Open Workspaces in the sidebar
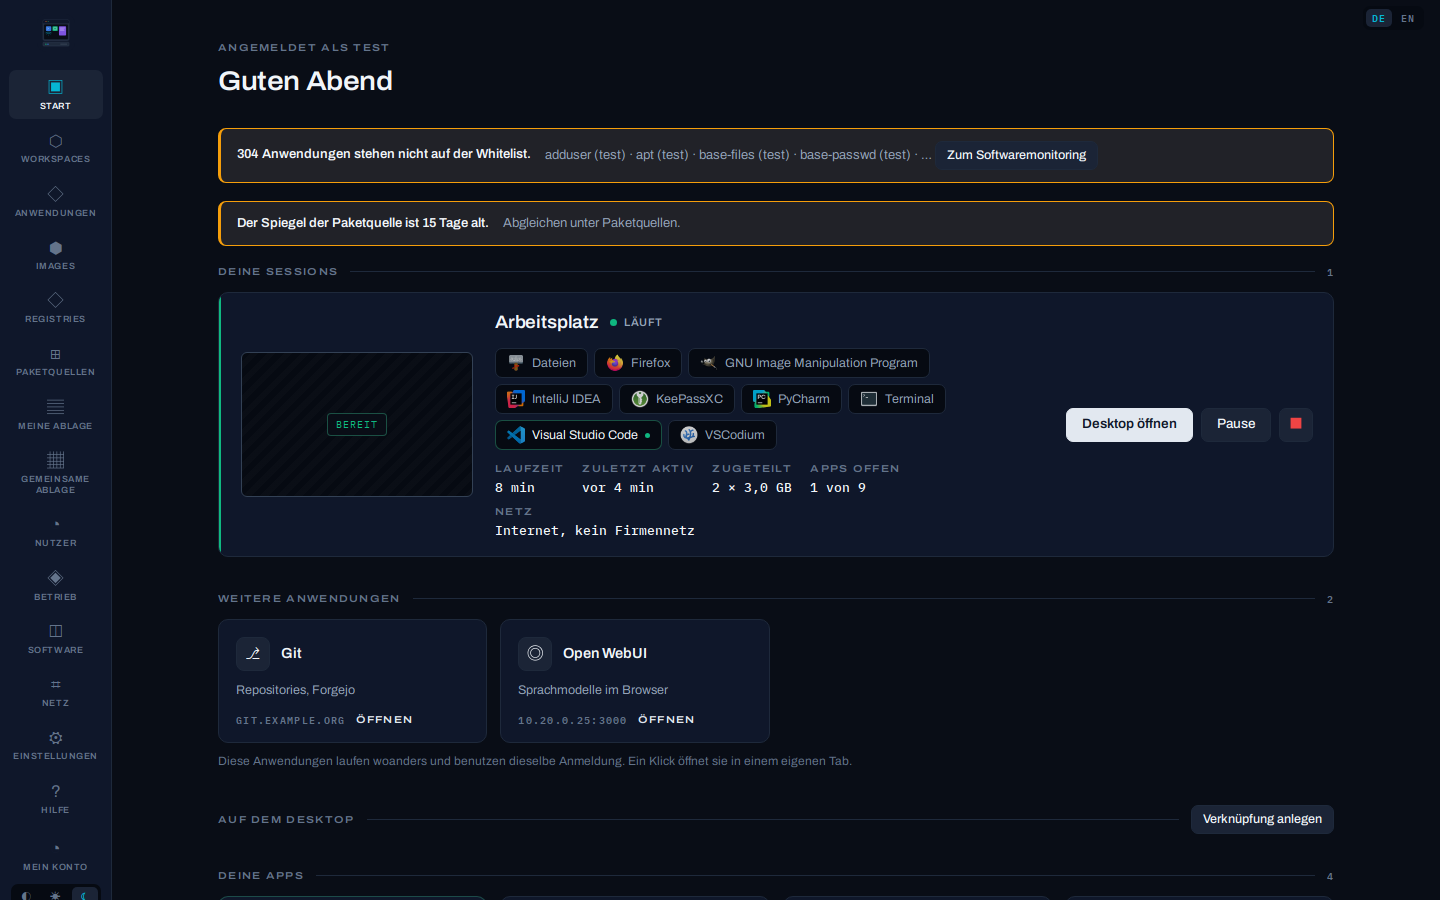 [x=56, y=148]
